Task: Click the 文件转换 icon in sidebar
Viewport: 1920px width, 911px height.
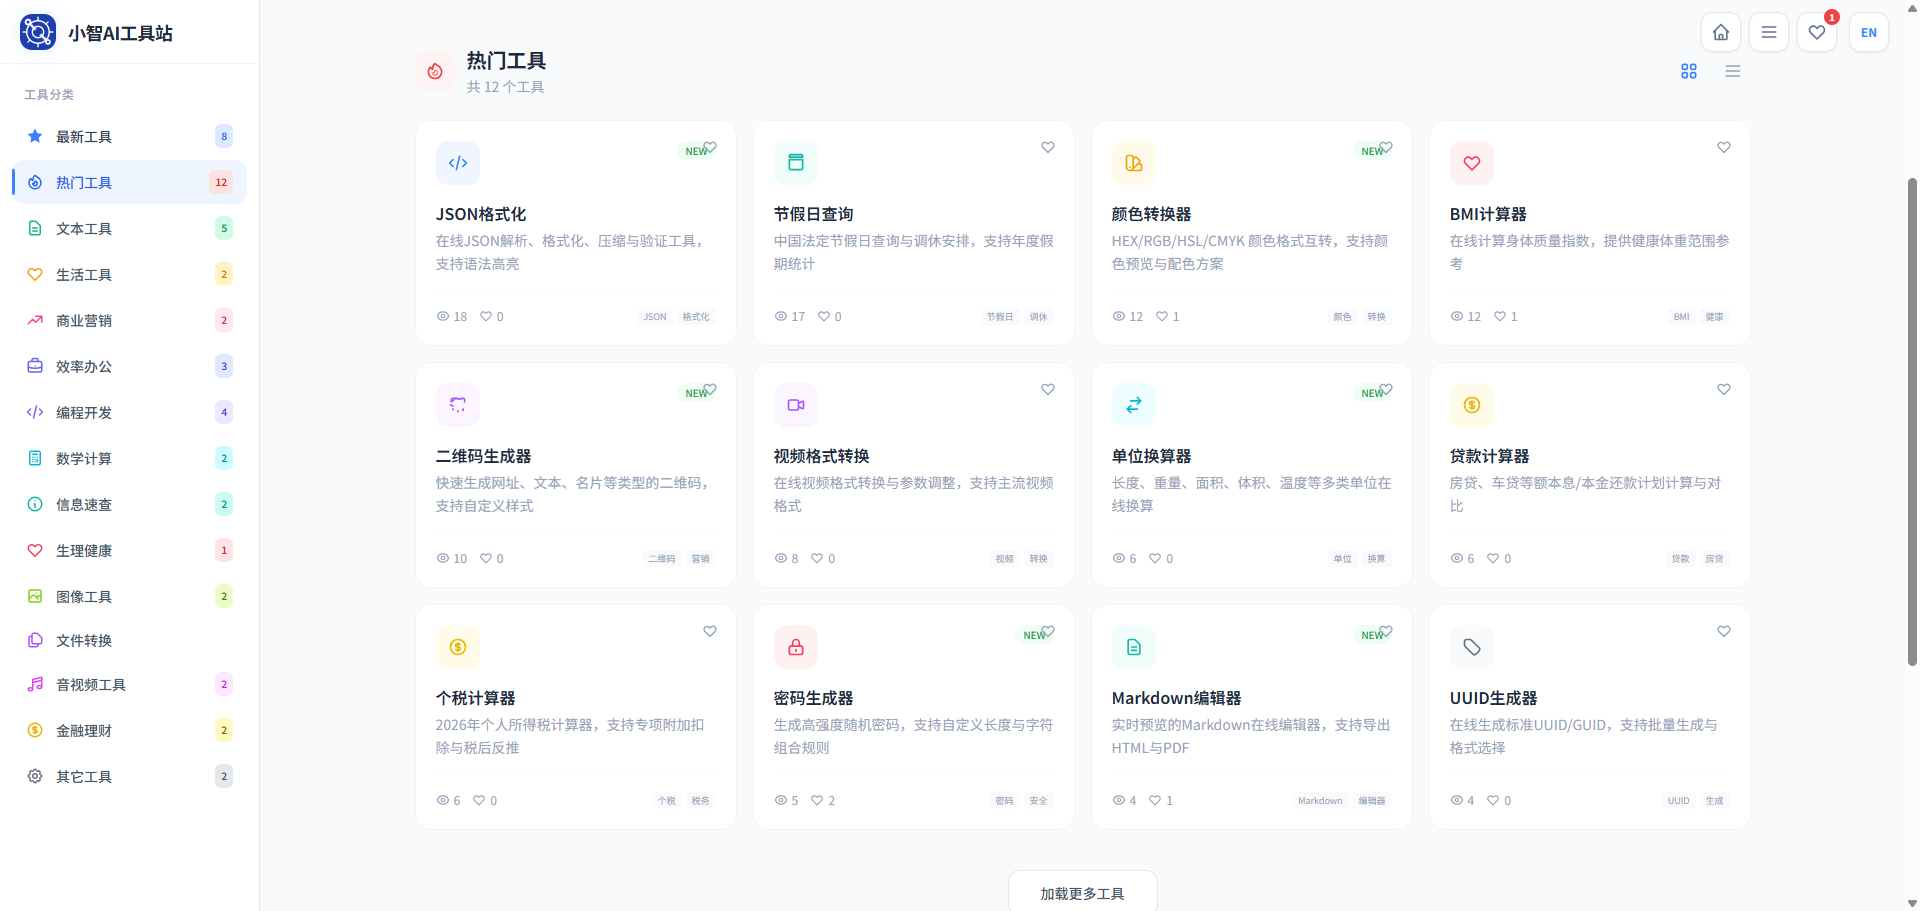Action: [x=35, y=640]
